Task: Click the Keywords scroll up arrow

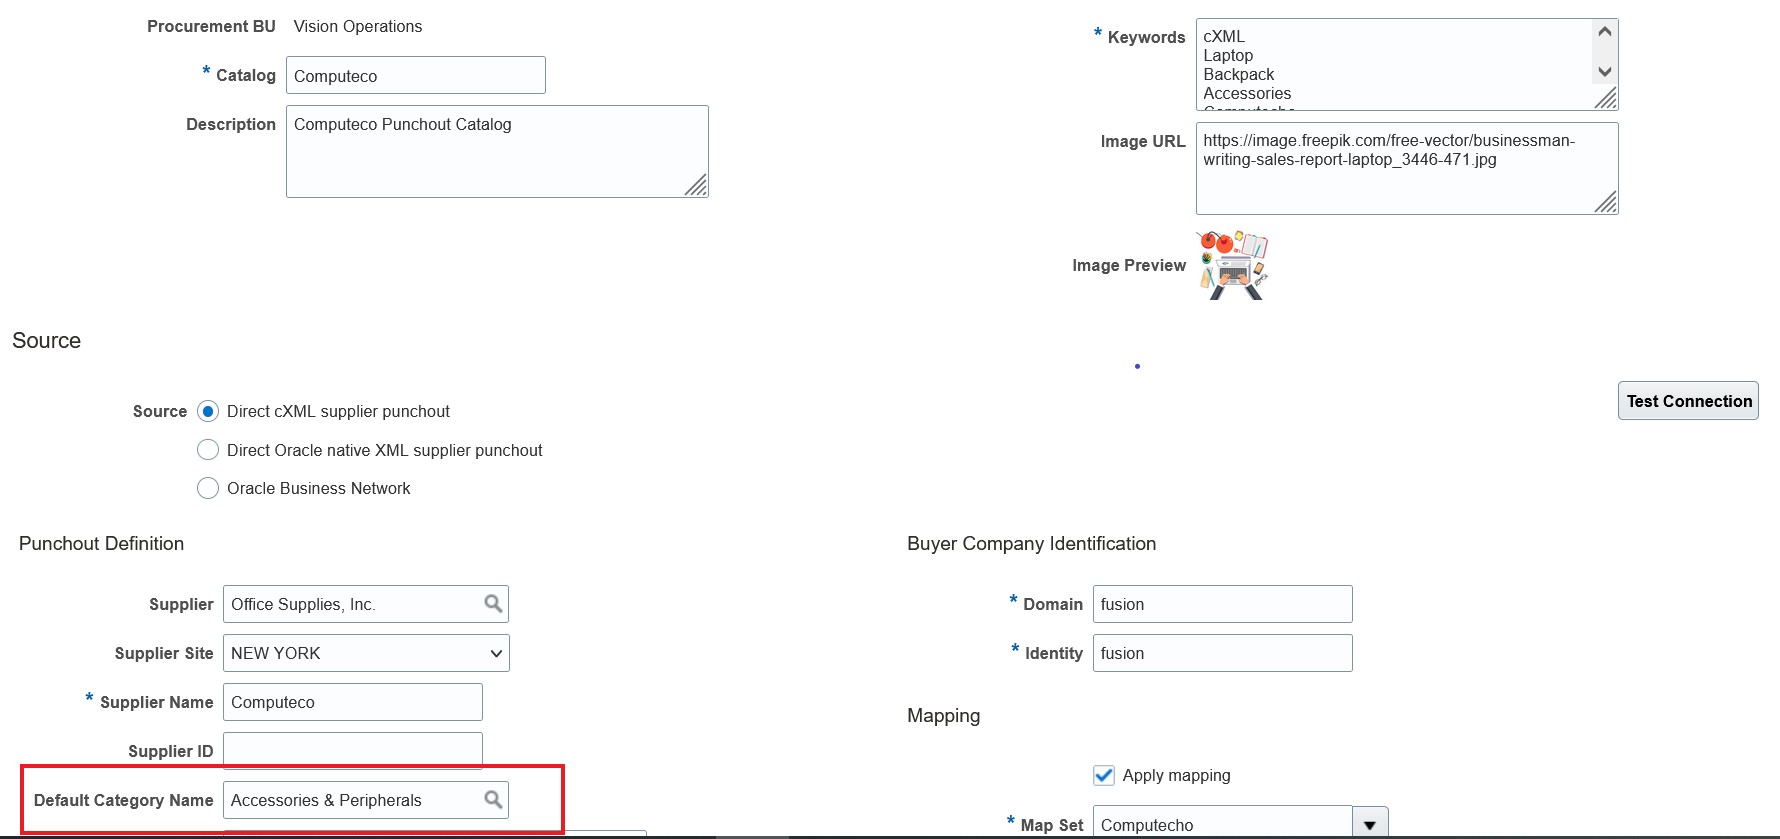Action: tap(1605, 32)
